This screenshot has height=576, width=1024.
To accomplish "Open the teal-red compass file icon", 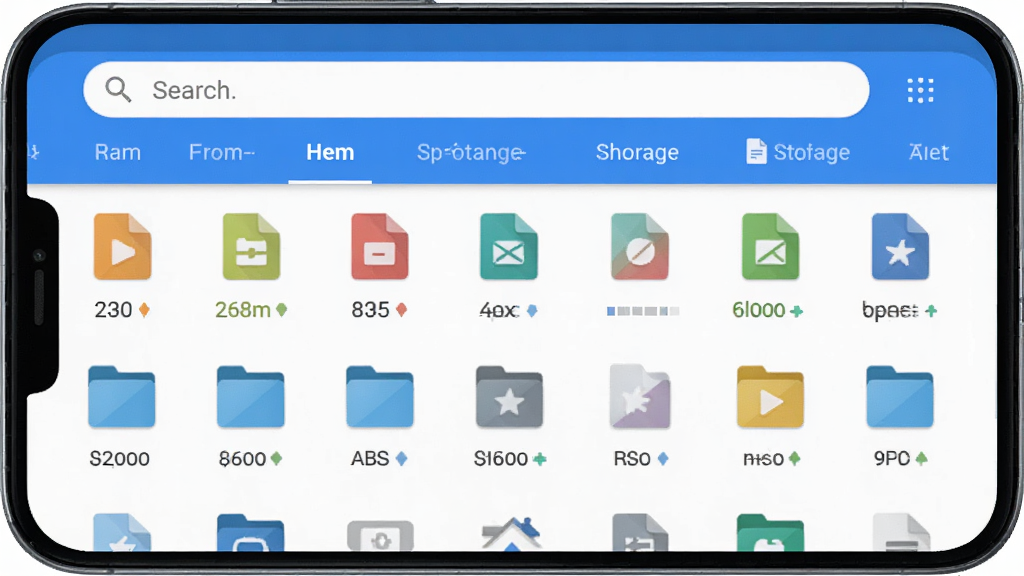I will tap(640, 247).
